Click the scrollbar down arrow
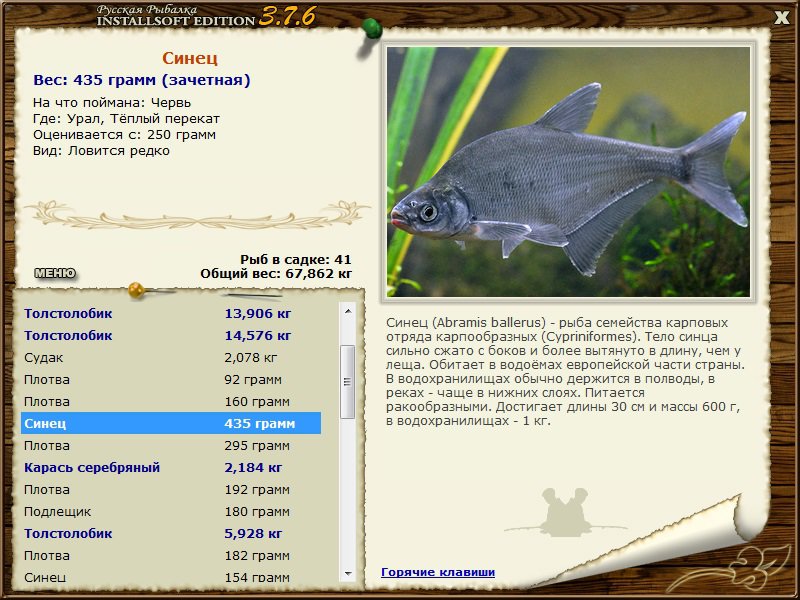Viewport: 800px width, 600px height. [348, 573]
